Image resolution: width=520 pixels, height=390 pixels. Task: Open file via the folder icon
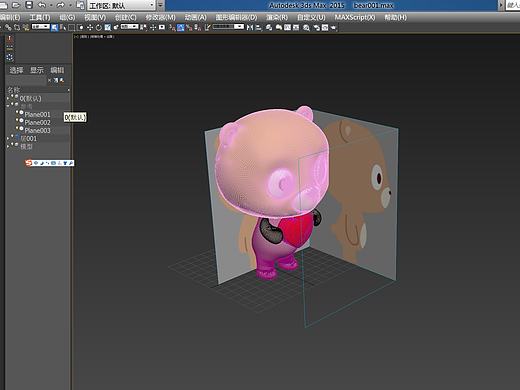point(16,5)
